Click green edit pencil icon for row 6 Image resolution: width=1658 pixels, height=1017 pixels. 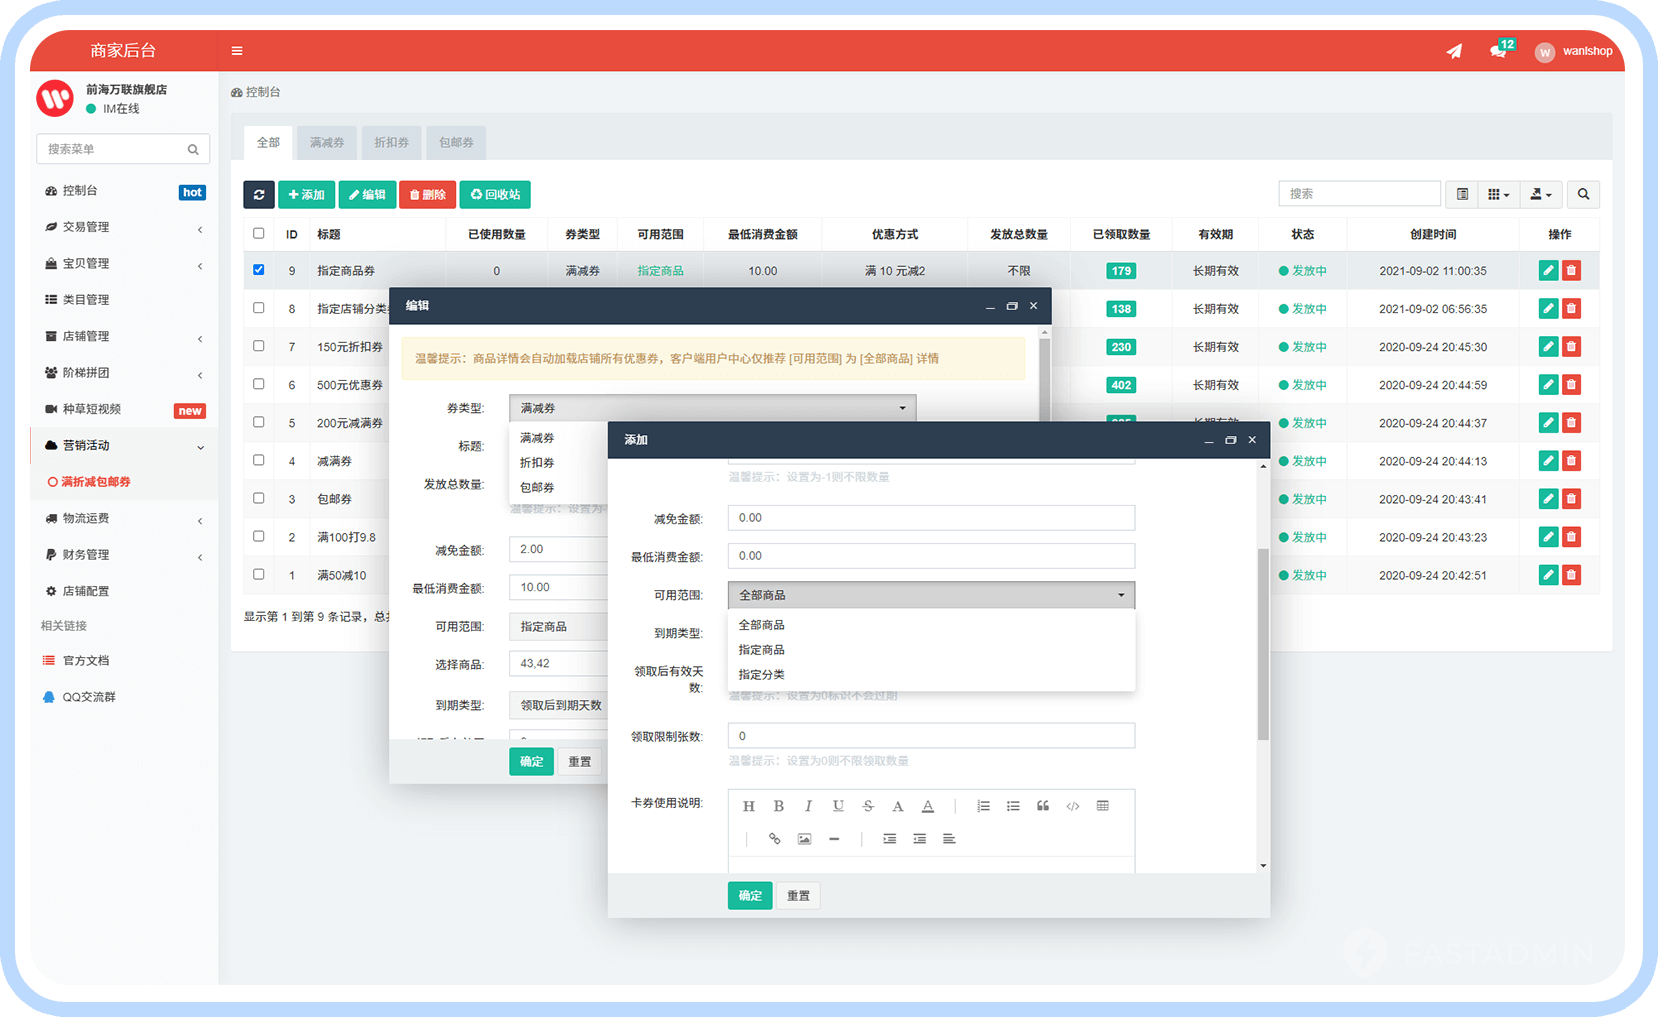tap(1548, 385)
